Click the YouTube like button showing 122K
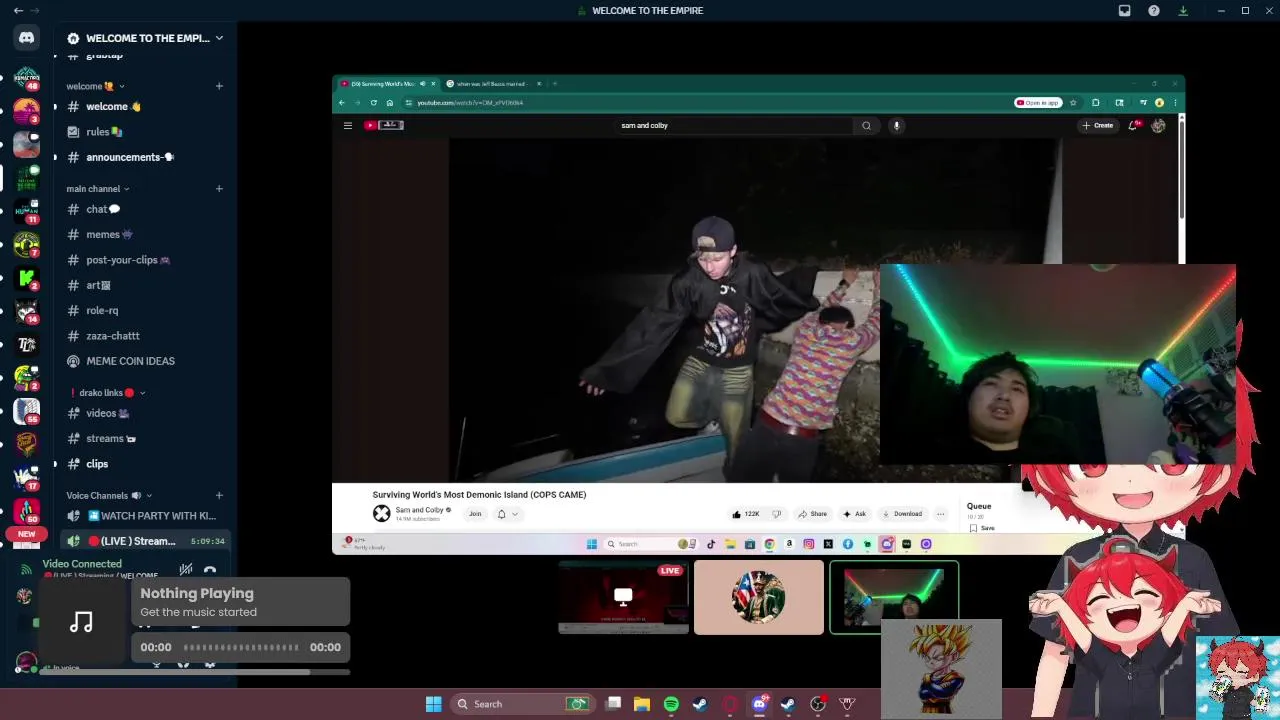 (746, 514)
